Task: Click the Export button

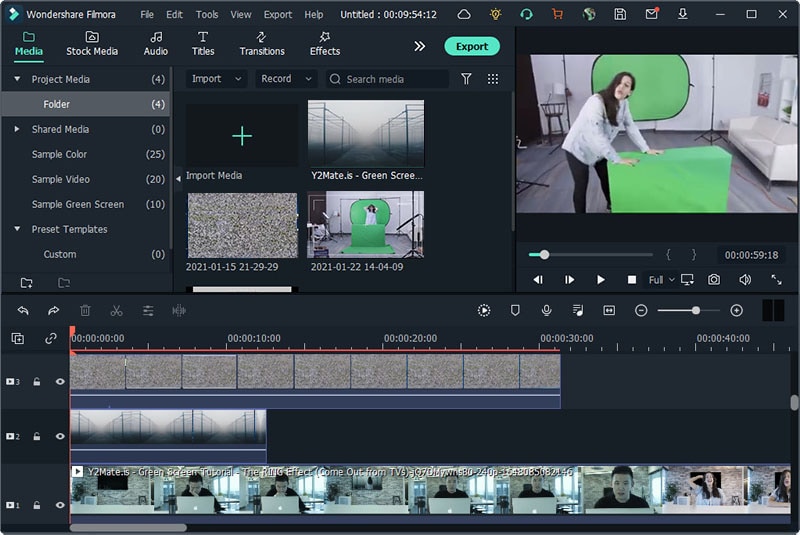Action: pos(472,46)
